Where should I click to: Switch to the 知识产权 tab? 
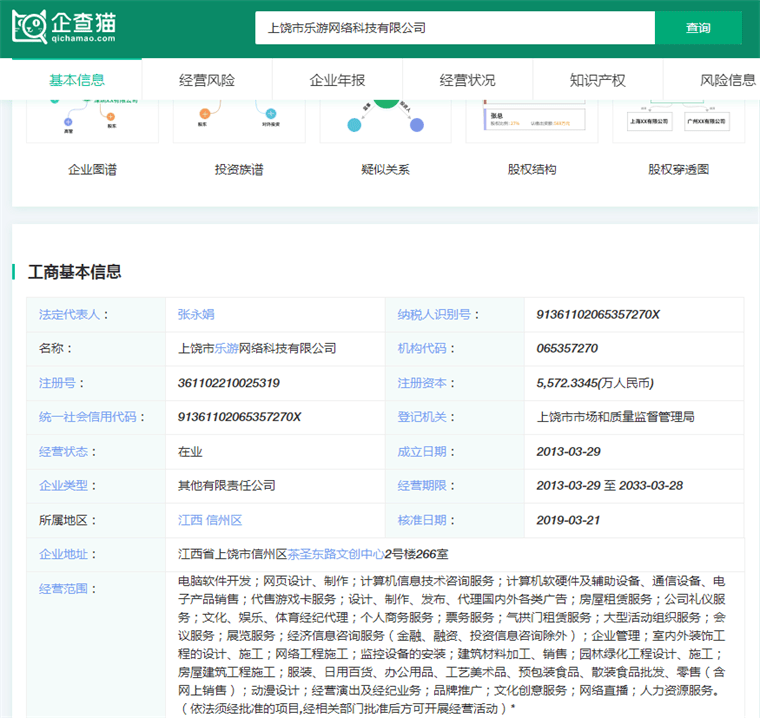(597, 80)
